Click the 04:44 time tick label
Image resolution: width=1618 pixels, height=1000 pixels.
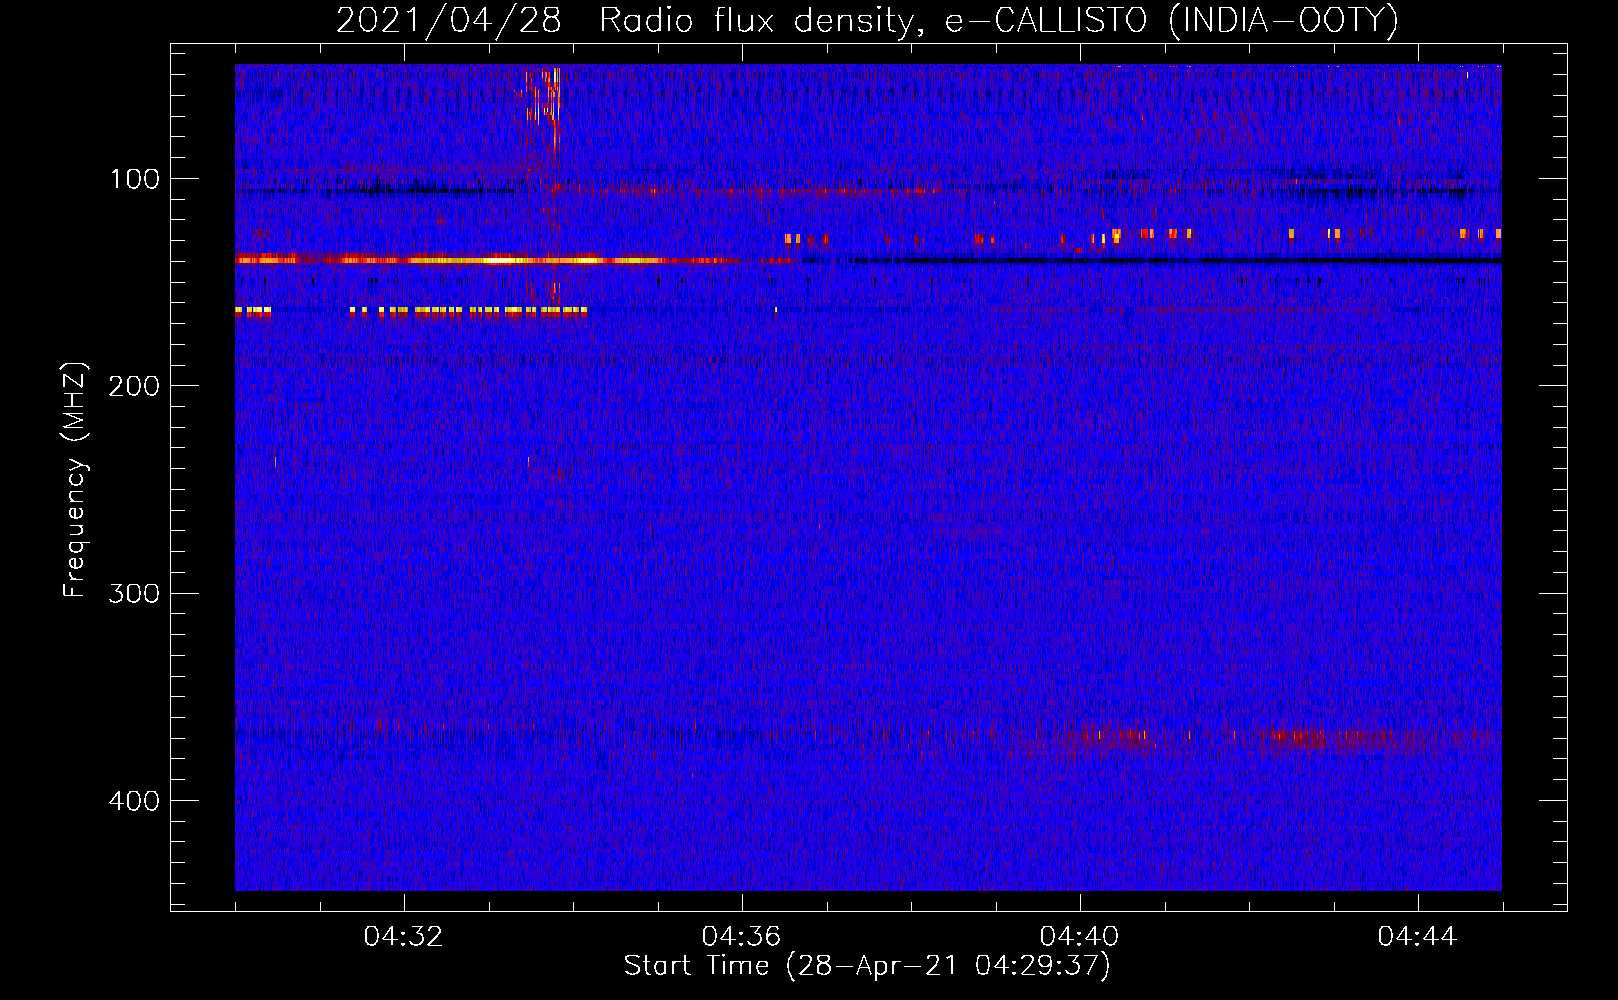(1417, 937)
